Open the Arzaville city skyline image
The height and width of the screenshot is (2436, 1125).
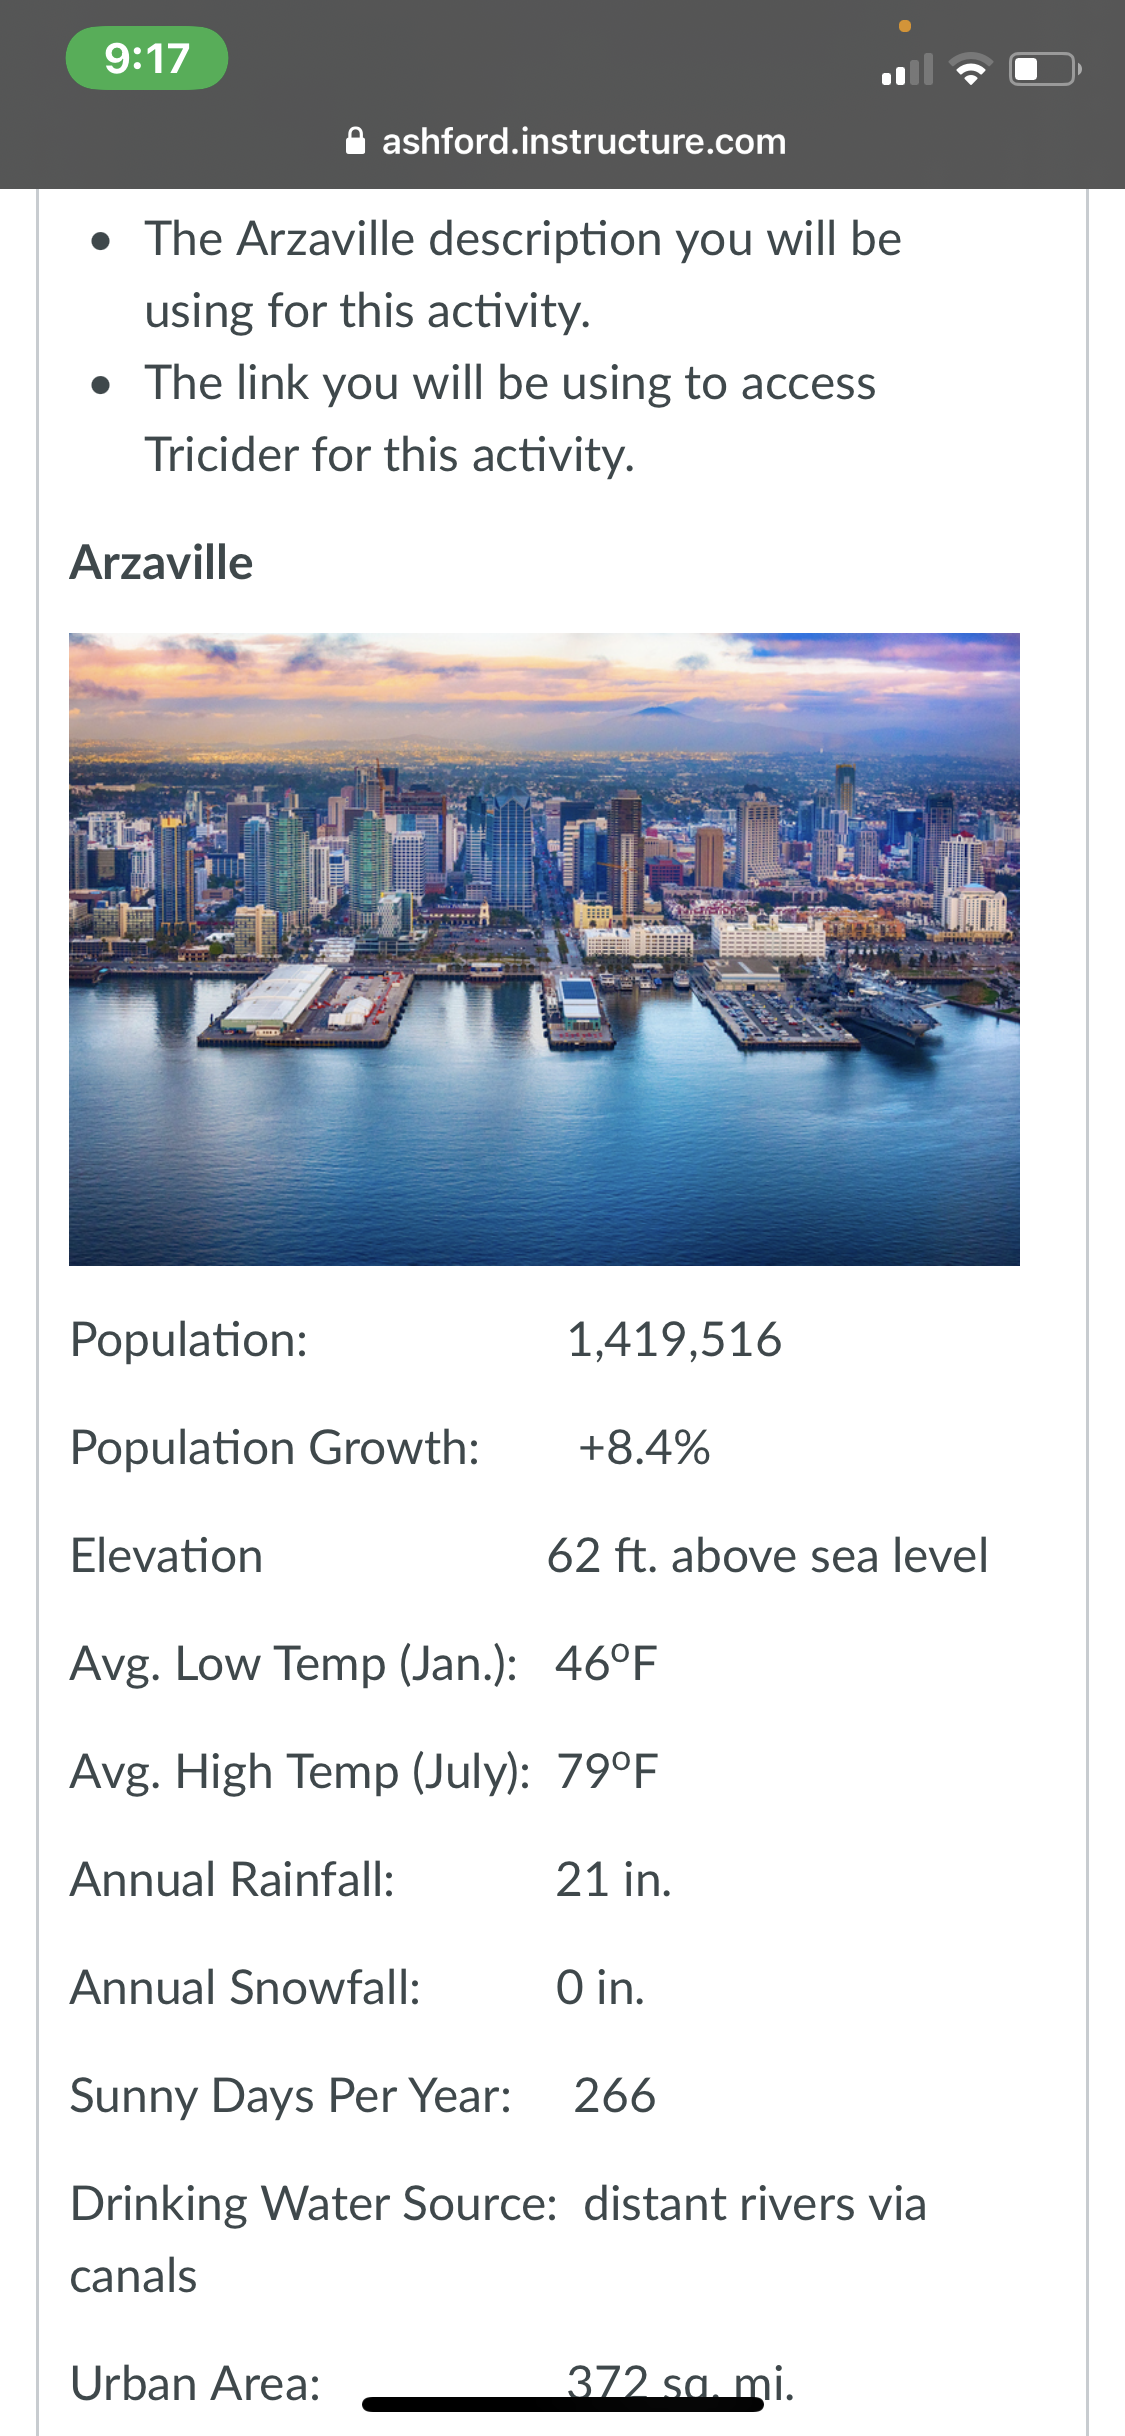[x=544, y=949]
